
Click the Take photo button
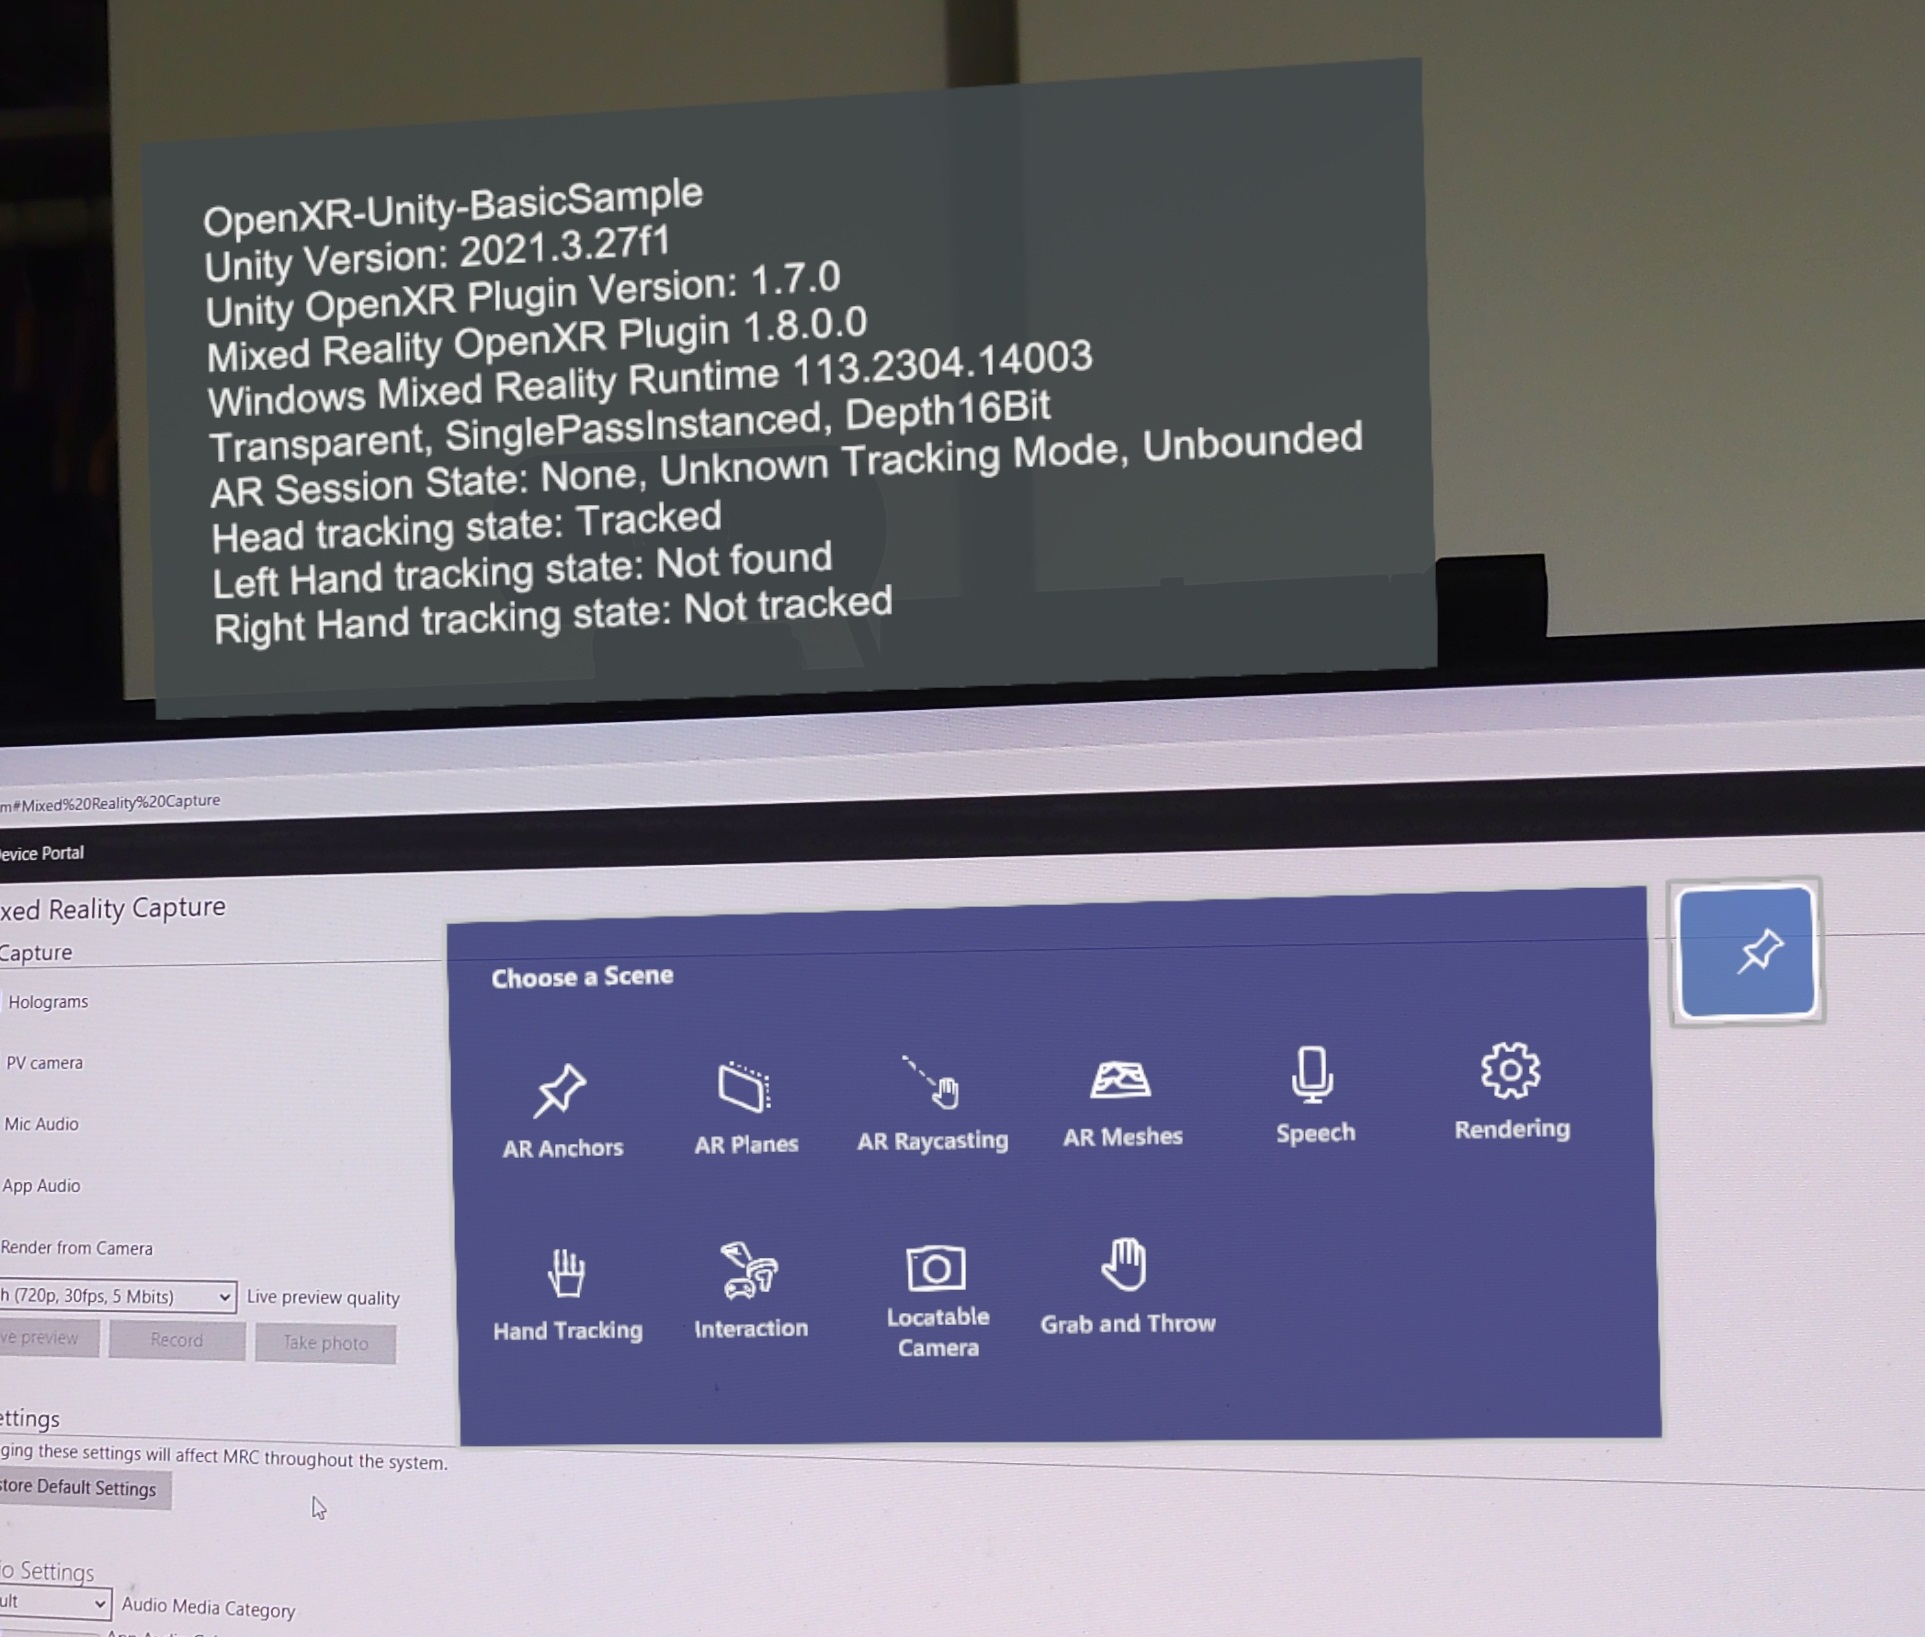(x=325, y=1343)
